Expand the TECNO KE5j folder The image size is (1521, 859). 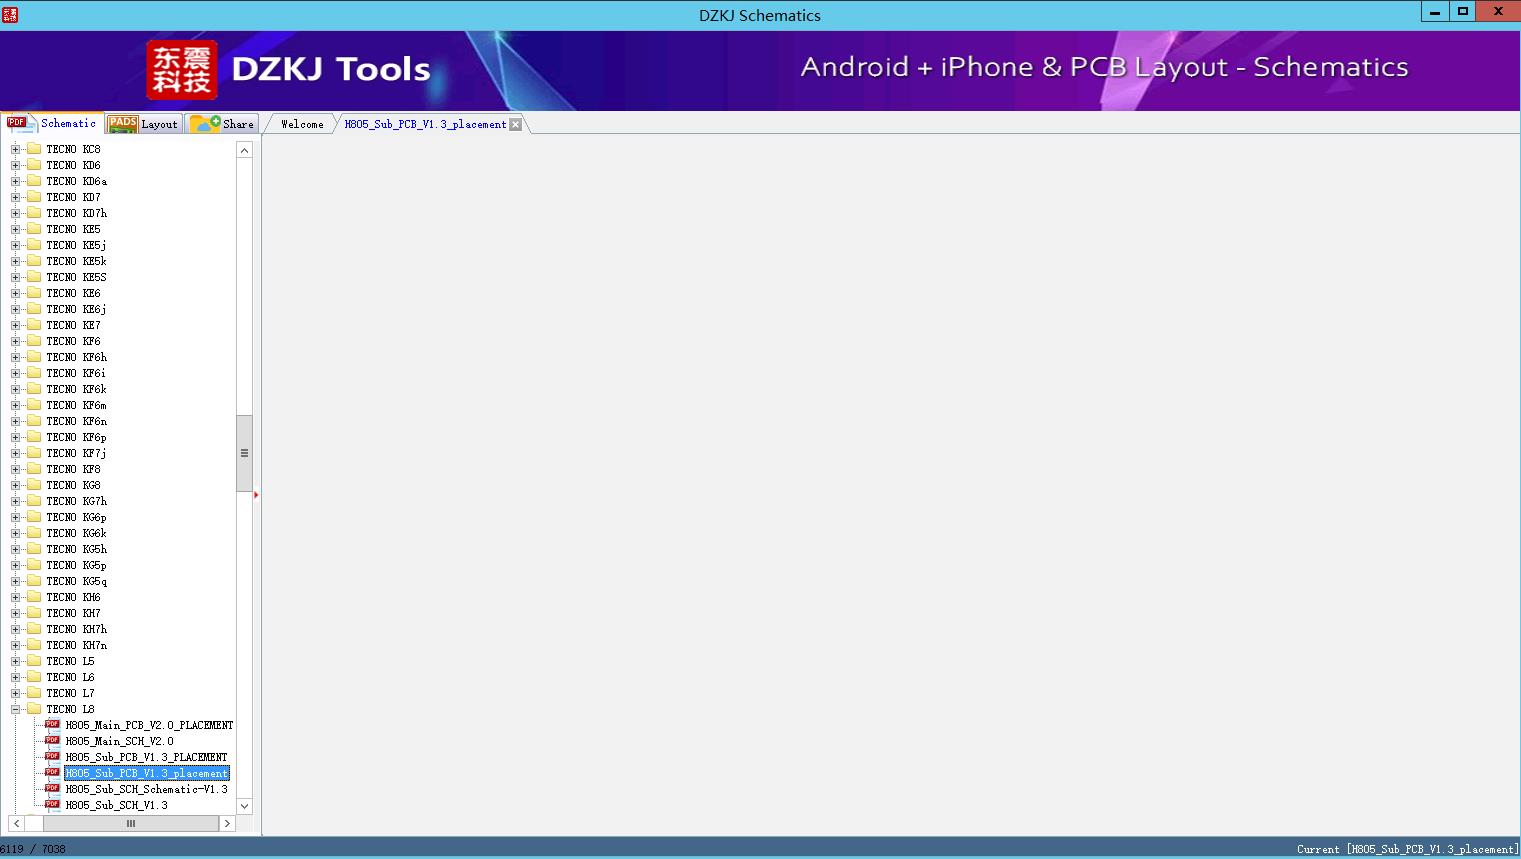click(15, 245)
